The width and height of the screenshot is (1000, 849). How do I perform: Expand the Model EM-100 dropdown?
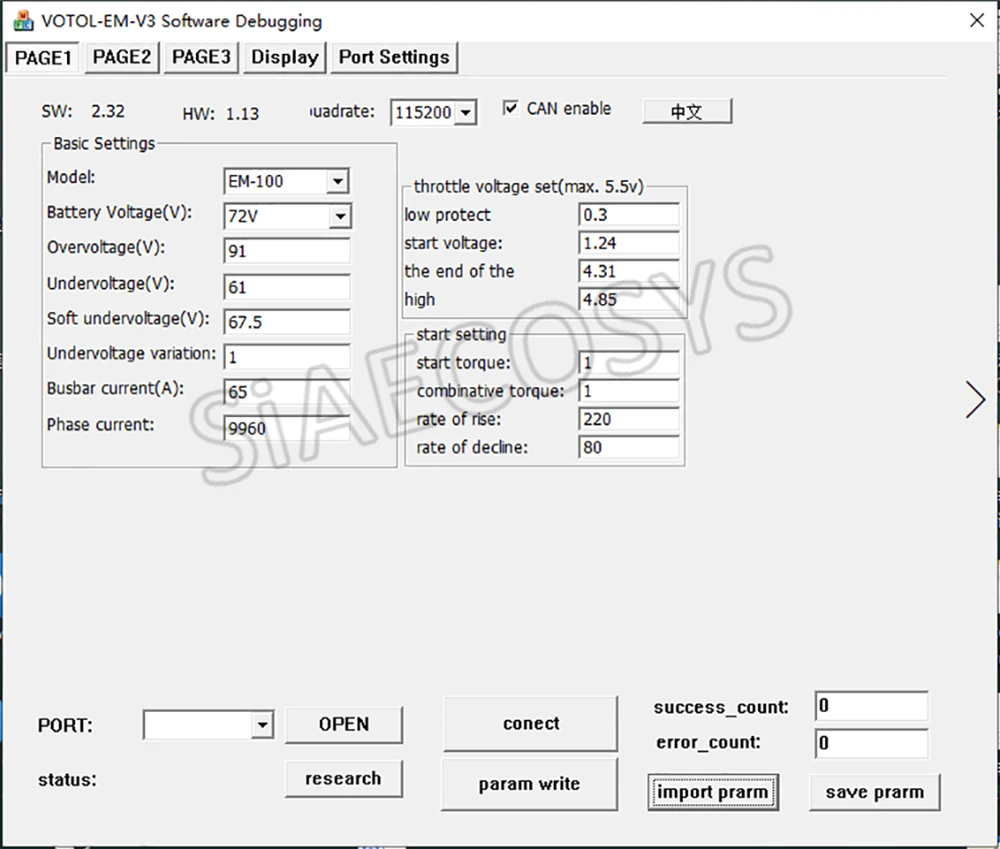coord(337,182)
